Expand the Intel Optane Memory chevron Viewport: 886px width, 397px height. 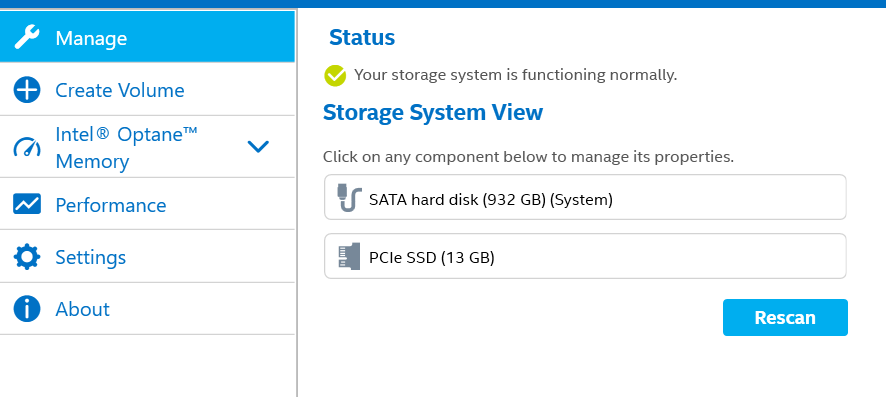[258, 147]
